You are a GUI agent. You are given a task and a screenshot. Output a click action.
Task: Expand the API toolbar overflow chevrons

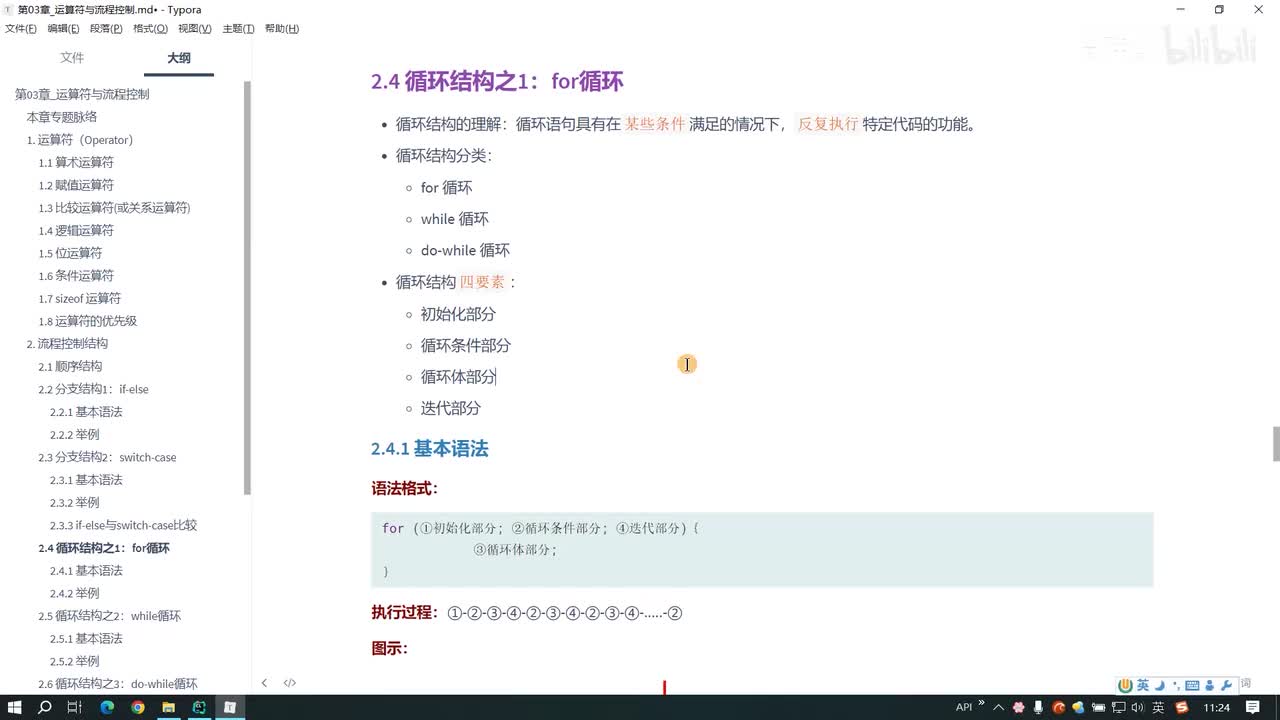981,703
